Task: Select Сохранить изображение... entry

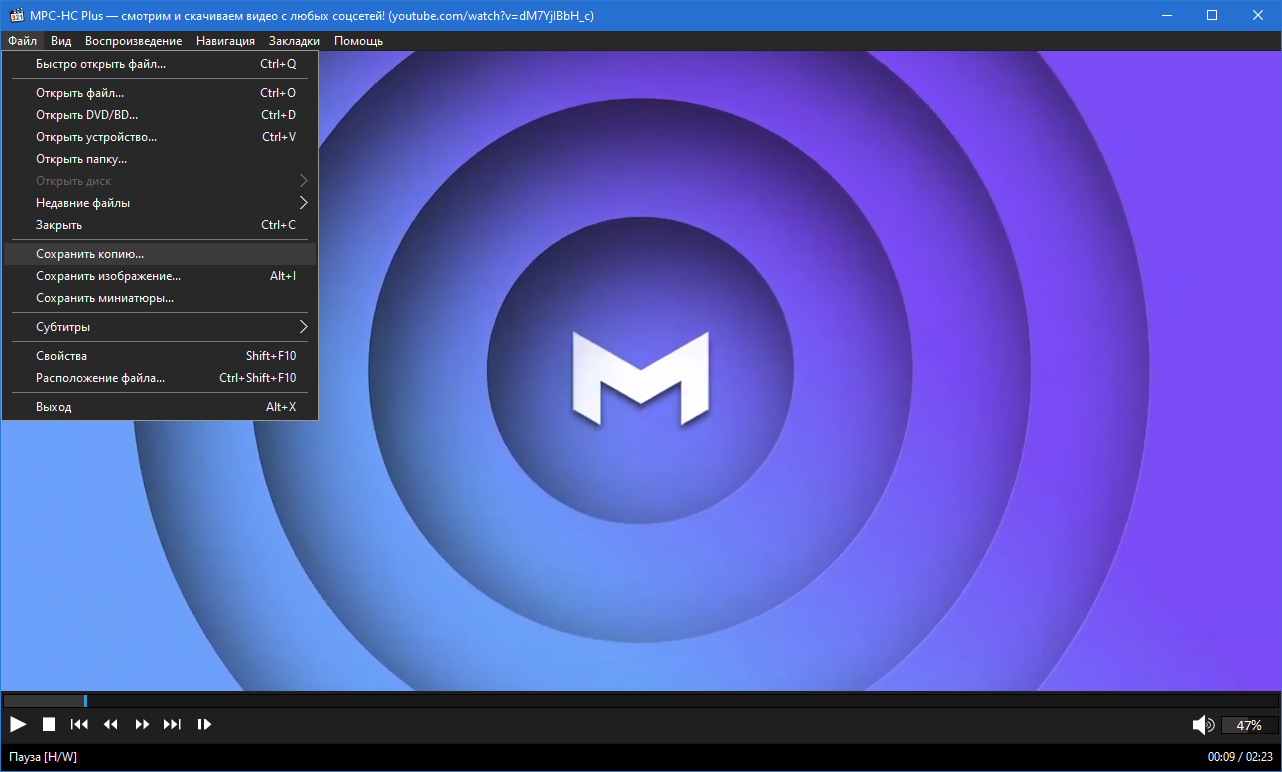Action: click(160, 276)
